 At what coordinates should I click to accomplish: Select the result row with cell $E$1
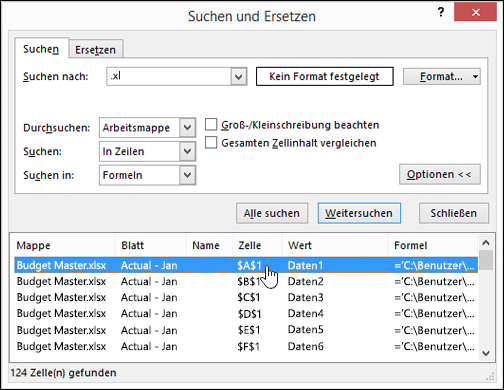(246, 330)
